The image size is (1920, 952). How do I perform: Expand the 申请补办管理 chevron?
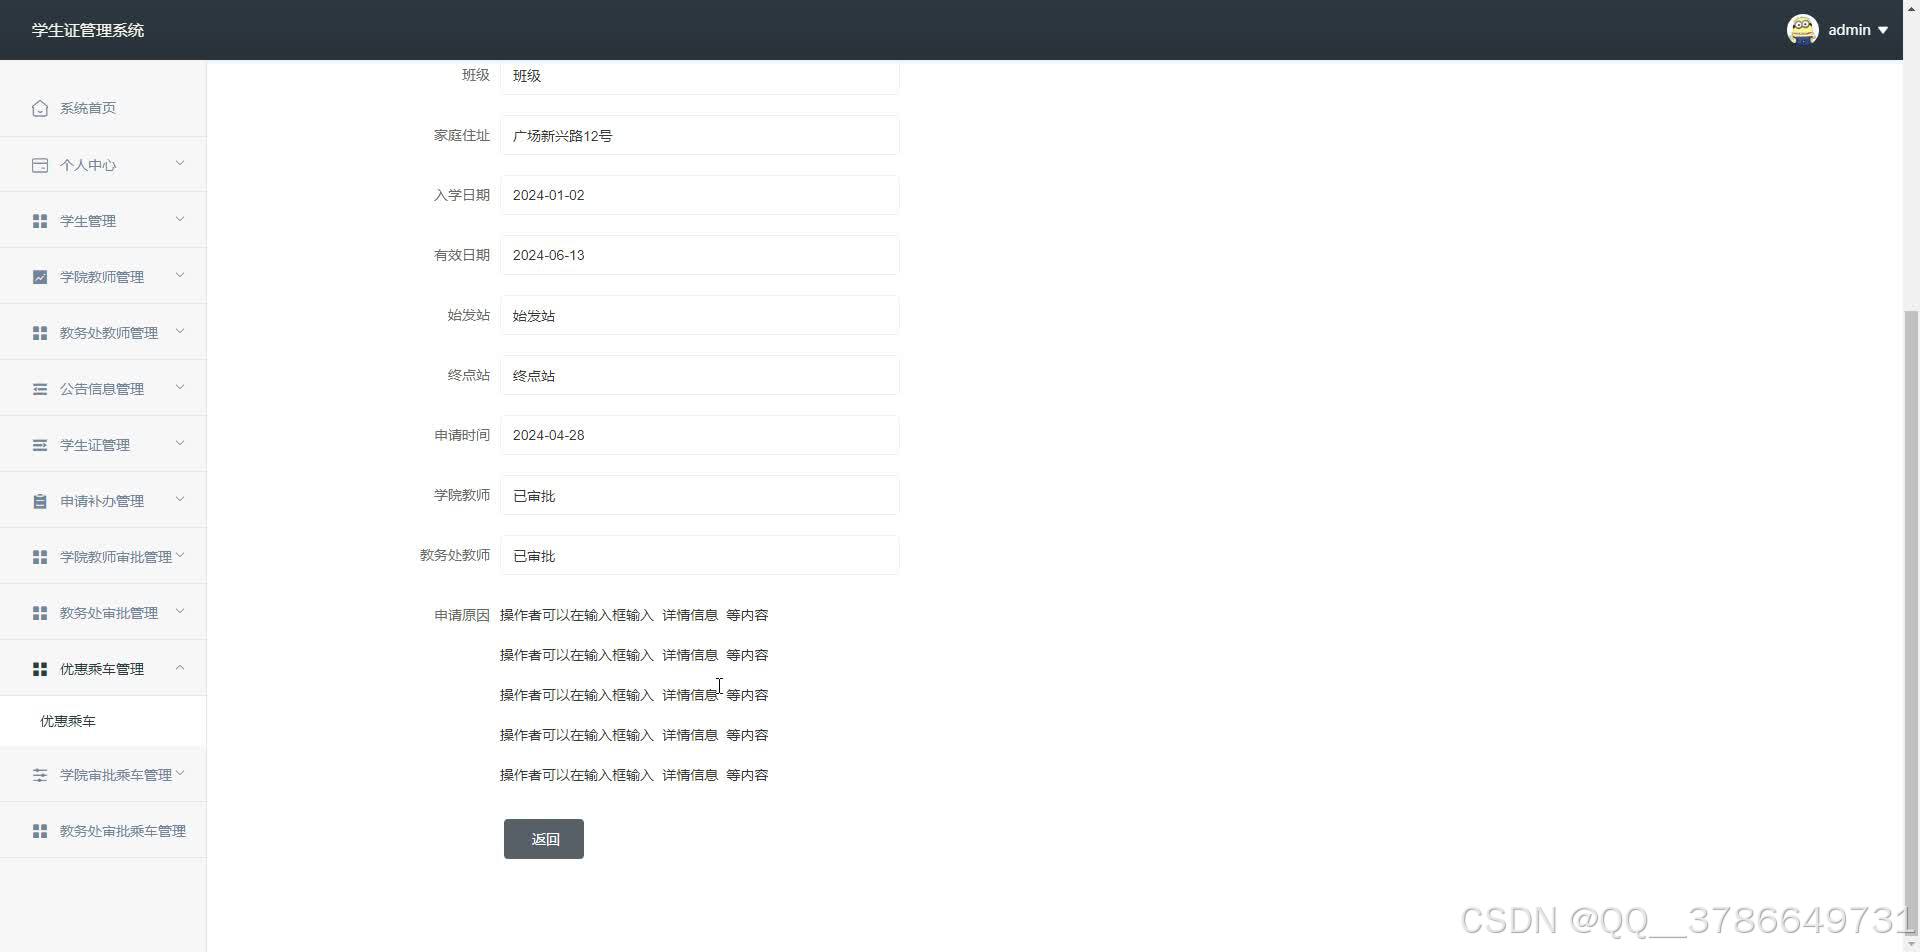pos(180,499)
